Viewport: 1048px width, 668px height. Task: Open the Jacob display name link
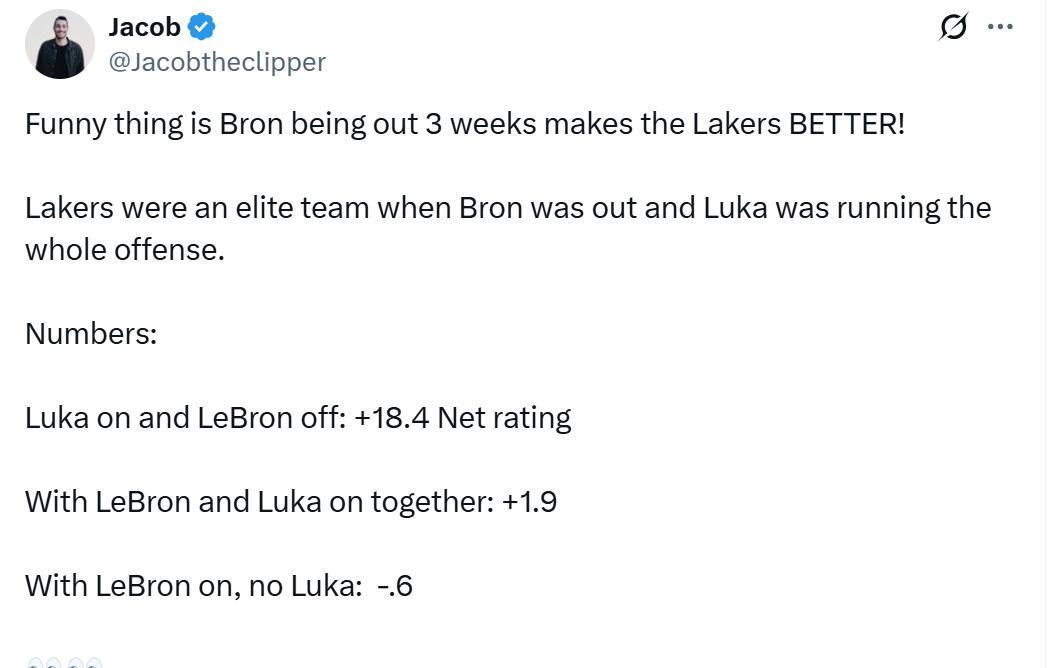point(144,27)
